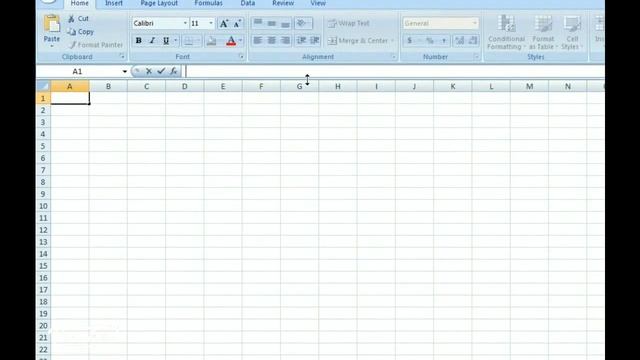Screen dimensions: 640x360
Task: Open Cell Styles gallery
Action: coord(572,33)
